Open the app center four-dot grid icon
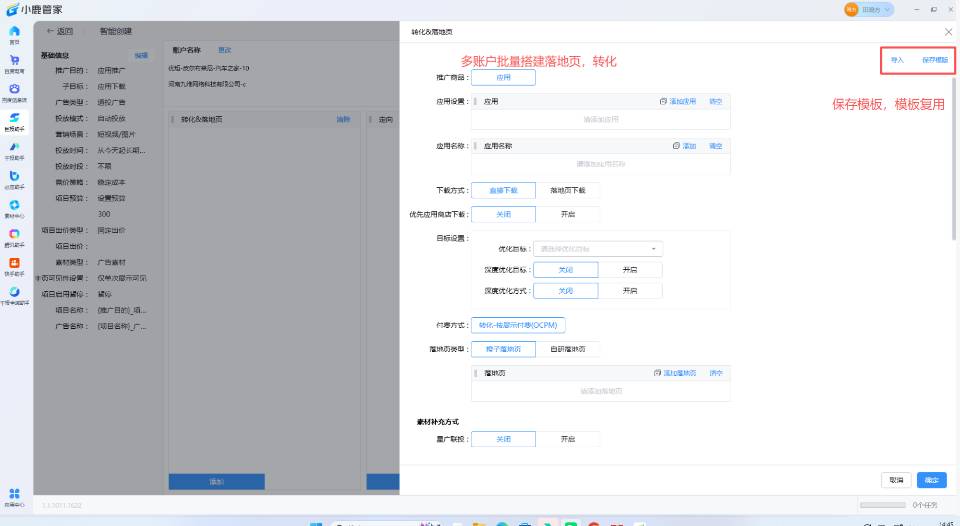The width and height of the screenshot is (960, 526). pyautogui.click(x=14, y=494)
